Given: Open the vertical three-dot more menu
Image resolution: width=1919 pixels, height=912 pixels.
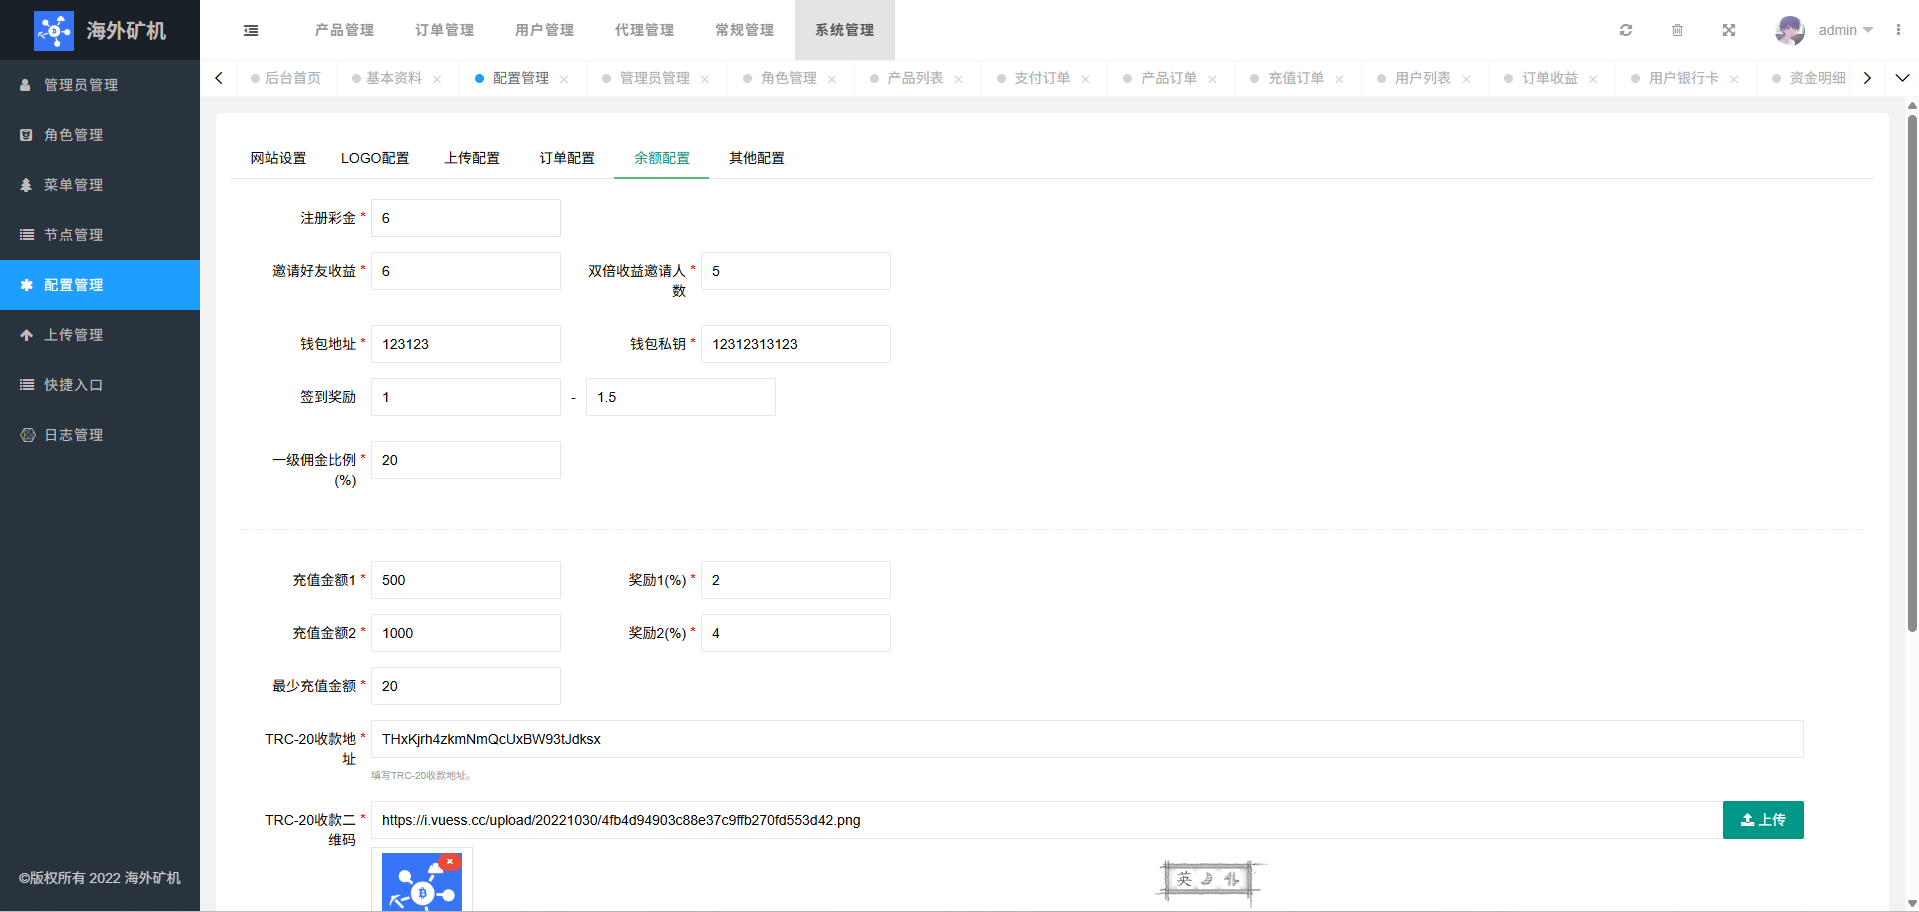Looking at the screenshot, I should tap(1898, 30).
